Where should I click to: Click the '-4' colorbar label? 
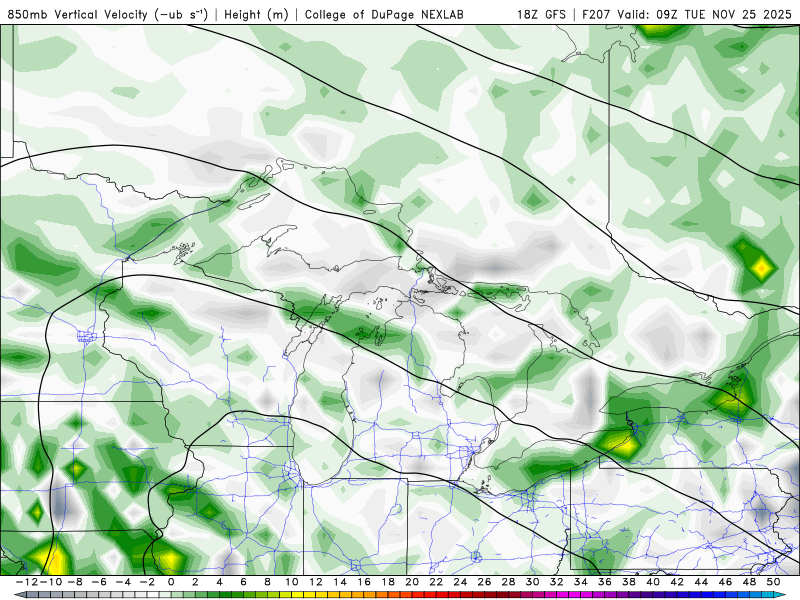click(x=123, y=582)
